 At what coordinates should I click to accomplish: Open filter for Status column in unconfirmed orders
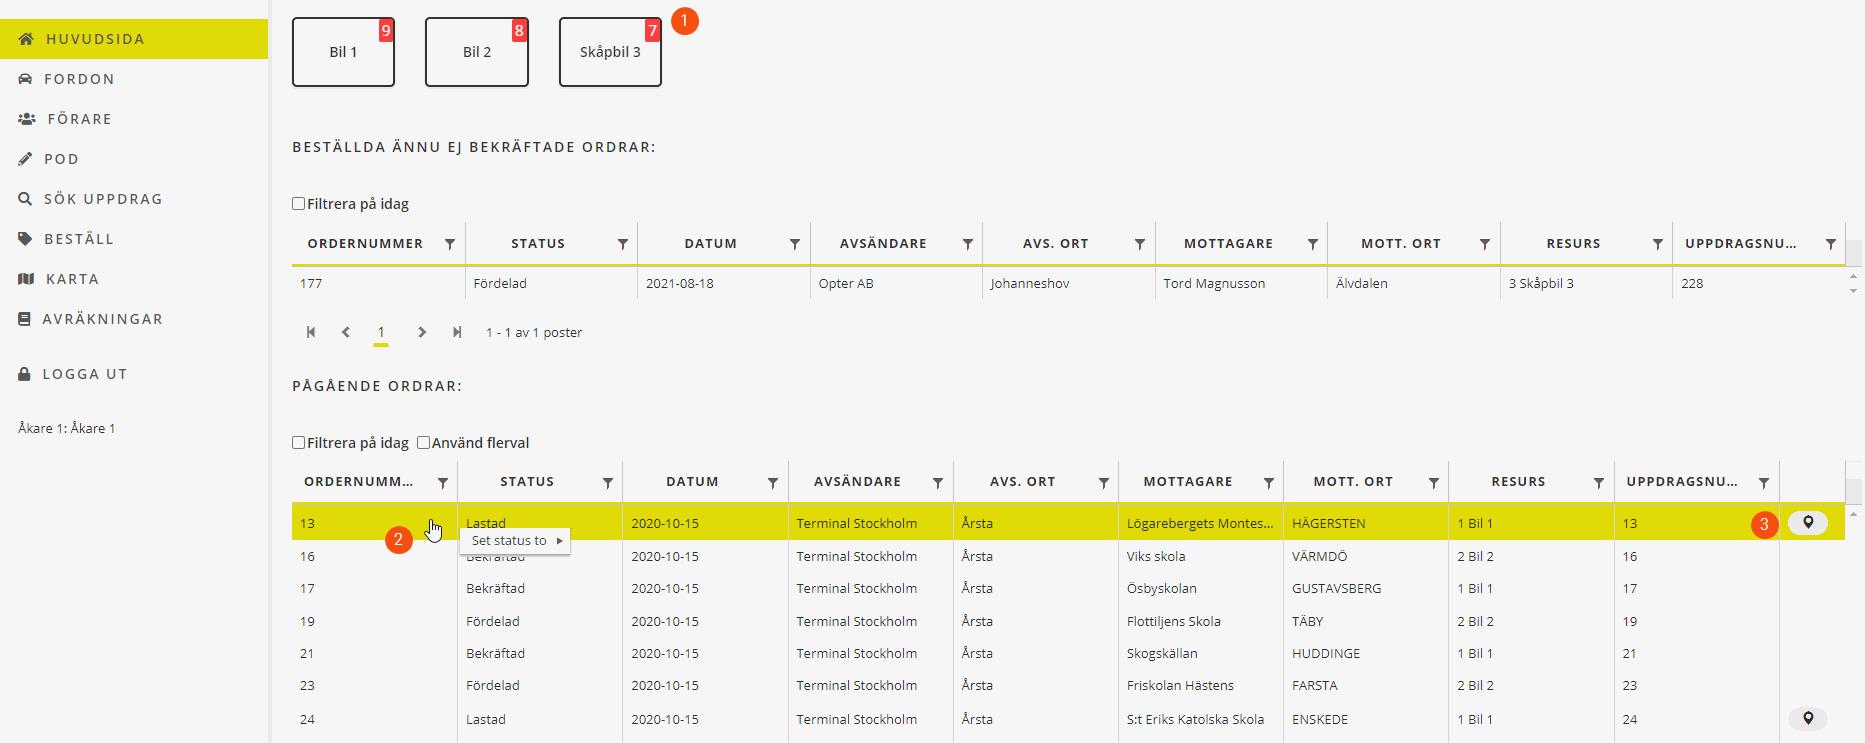(622, 244)
